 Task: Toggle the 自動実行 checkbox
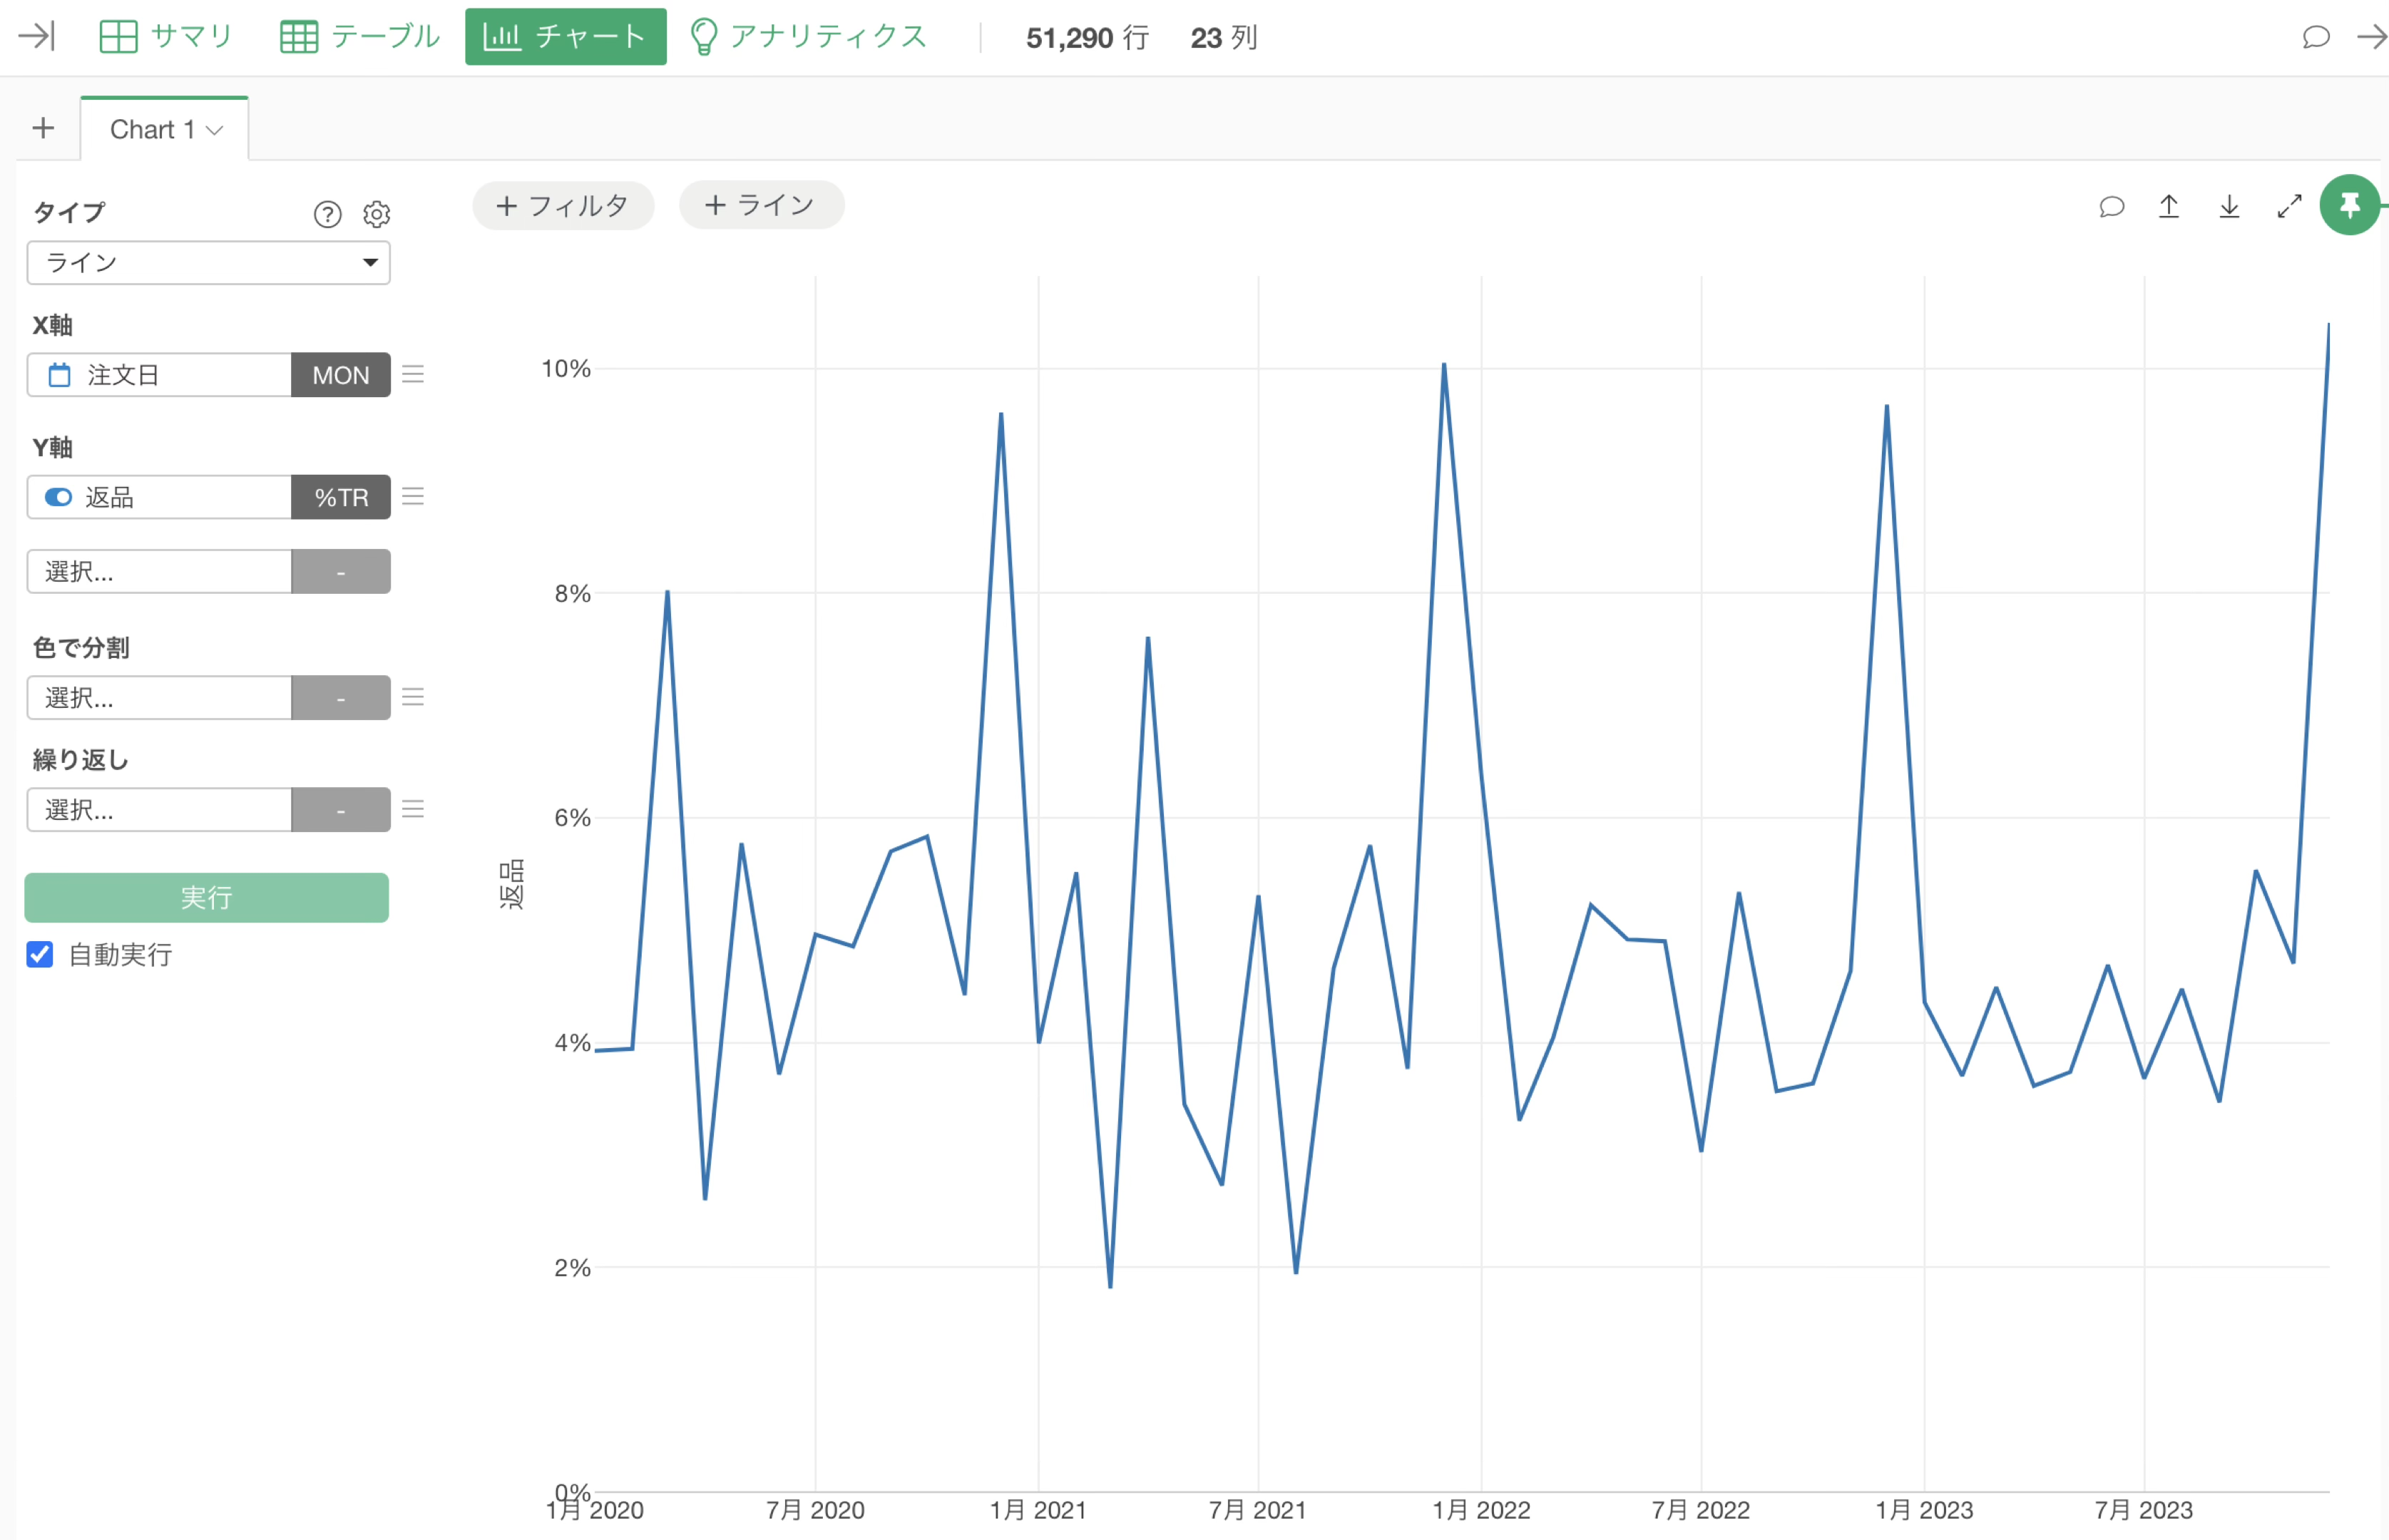pyautogui.click(x=40, y=954)
